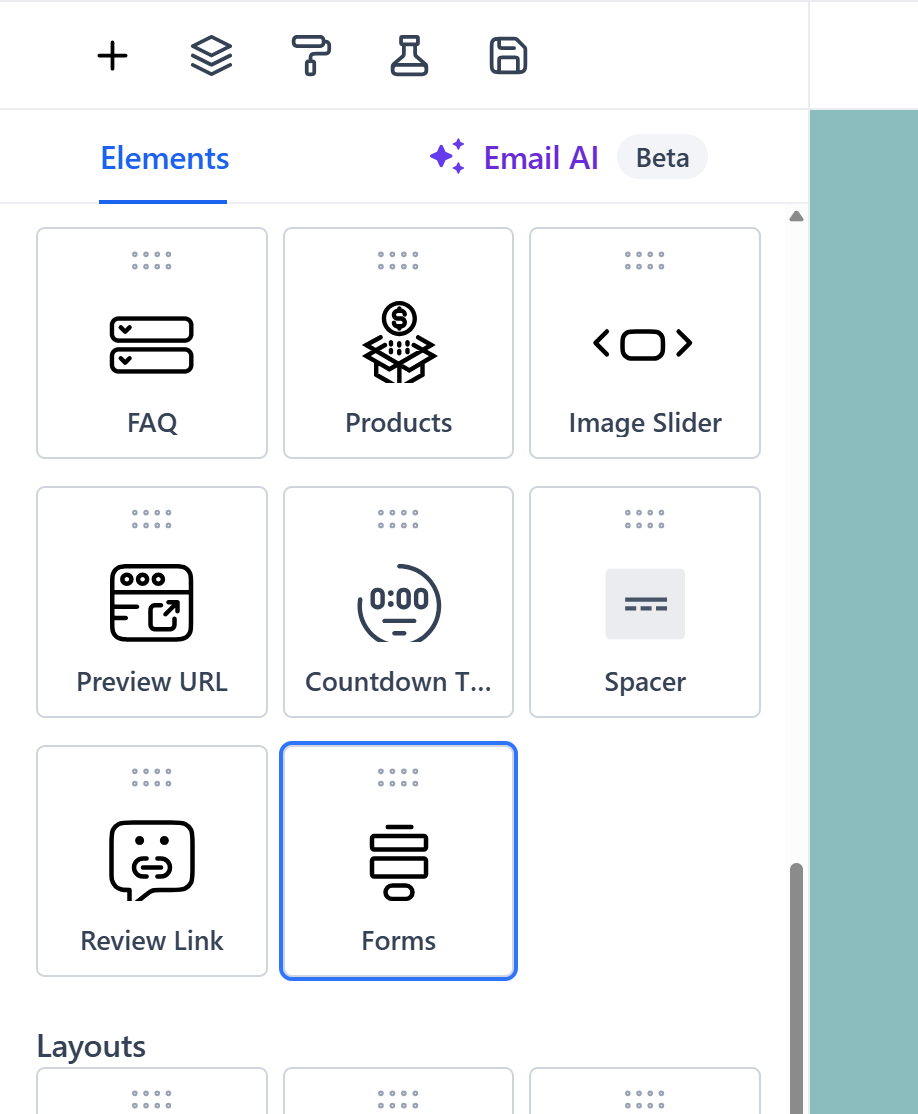Click the flask testing icon in toolbar
Image resolution: width=918 pixels, height=1114 pixels.
tap(409, 55)
